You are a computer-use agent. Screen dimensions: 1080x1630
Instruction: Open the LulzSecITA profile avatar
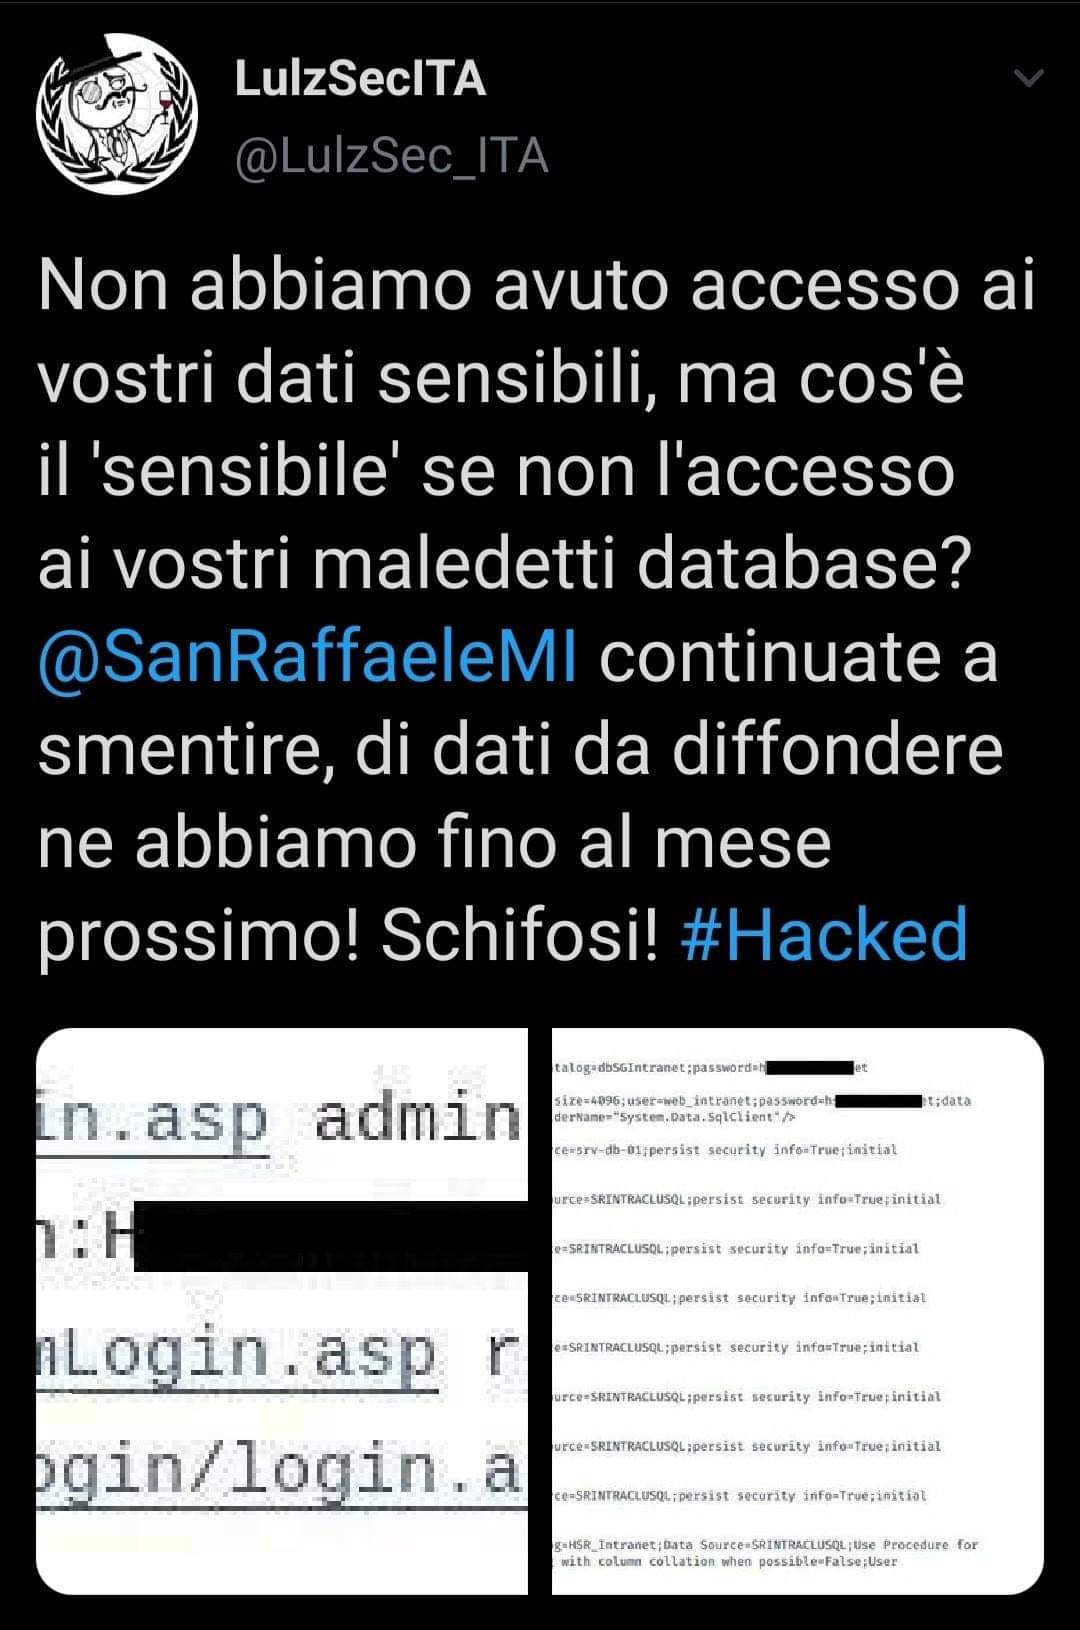point(117,114)
